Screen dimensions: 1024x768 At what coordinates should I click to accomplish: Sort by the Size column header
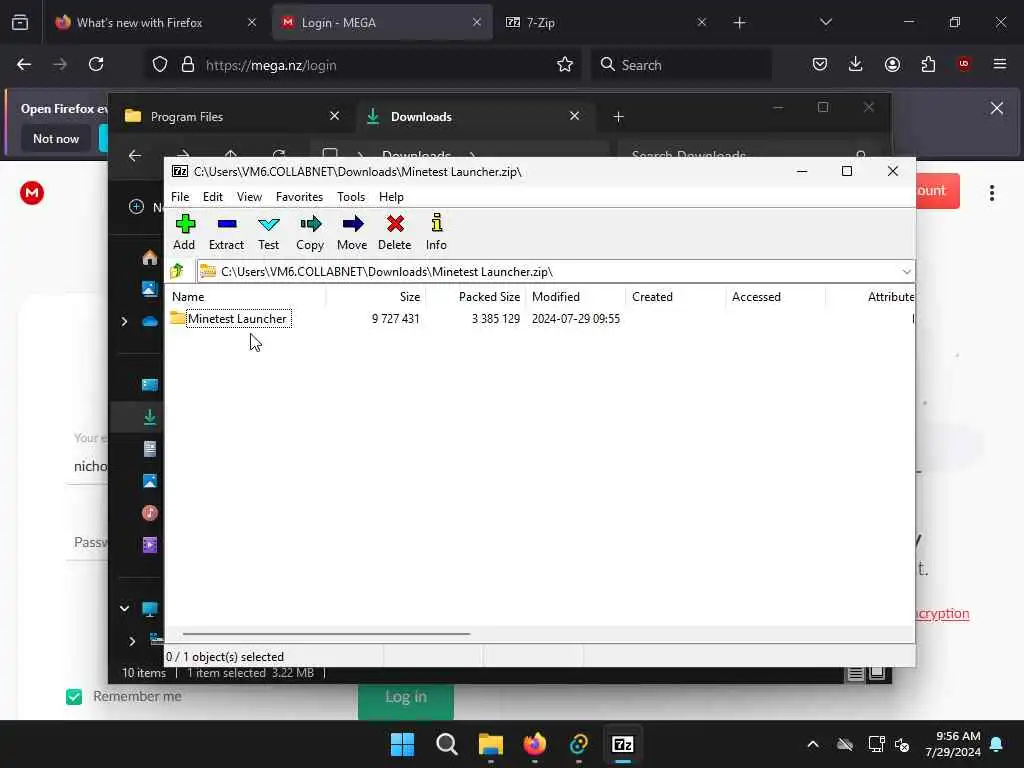[376, 296]
